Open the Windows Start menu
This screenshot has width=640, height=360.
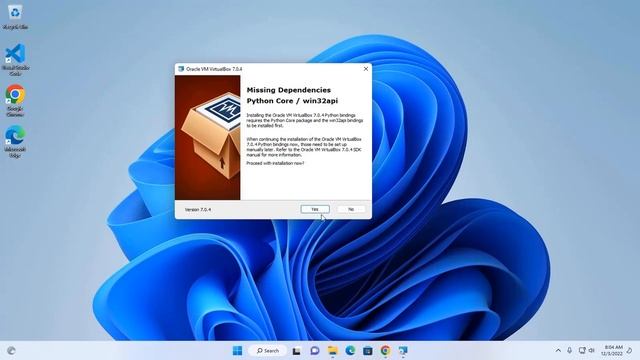point(237,351)
